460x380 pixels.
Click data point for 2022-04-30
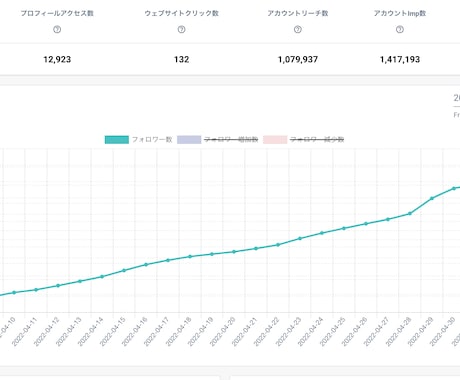click(454, 188)
